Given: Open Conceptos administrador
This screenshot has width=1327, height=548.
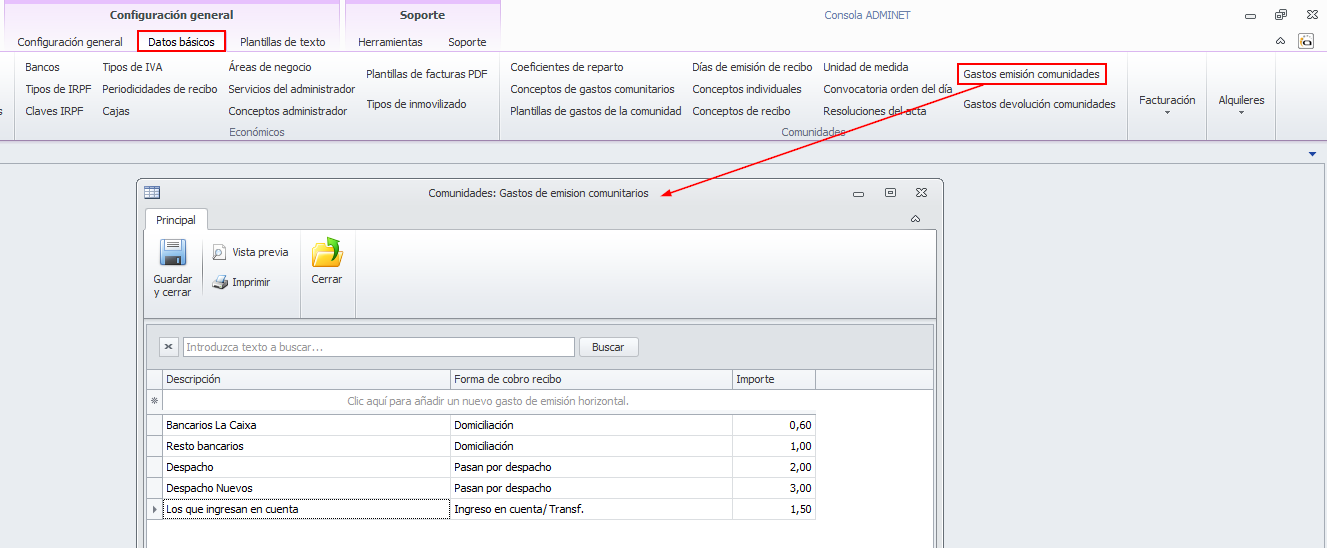Looking at the screenshot, I should click(288, 111).
